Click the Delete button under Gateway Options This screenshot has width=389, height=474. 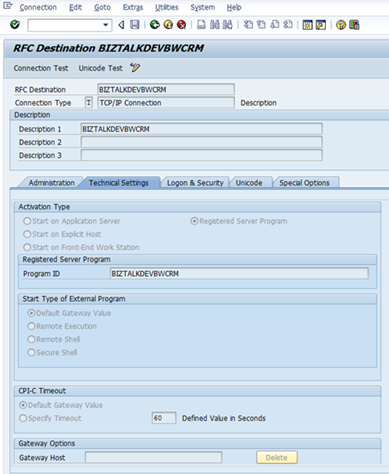point(277,458)
